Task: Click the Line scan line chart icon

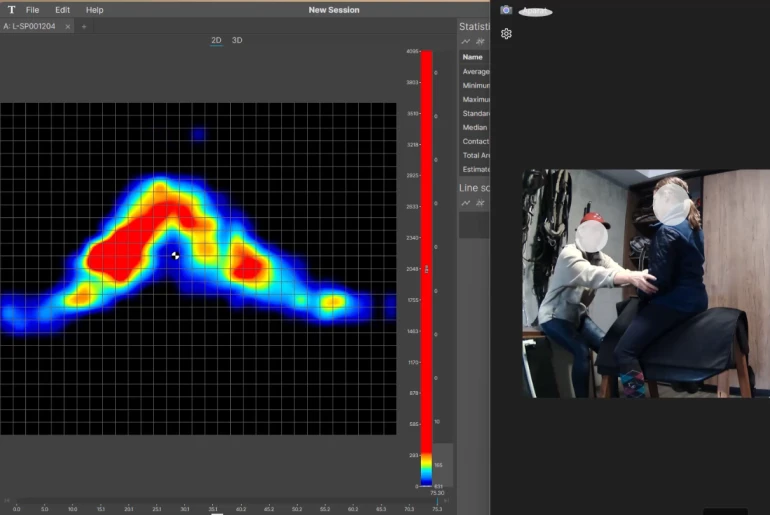Action: (x=466, y=203)
